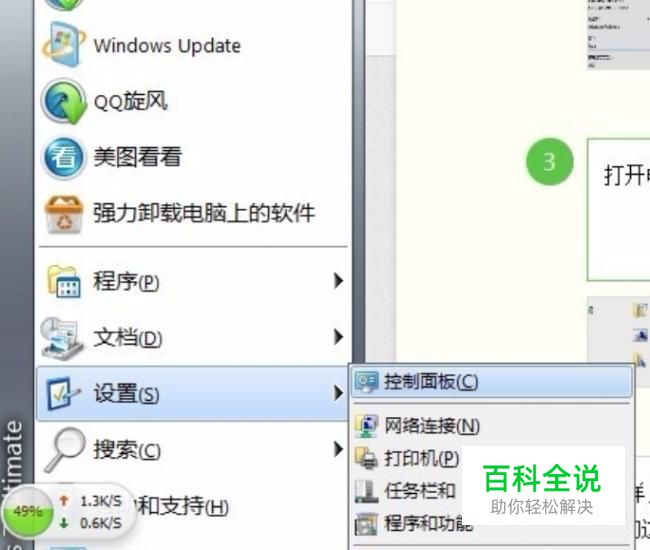Expand the 程序(P) submenu arrow
650x550 pixels.
coord(338,281)
